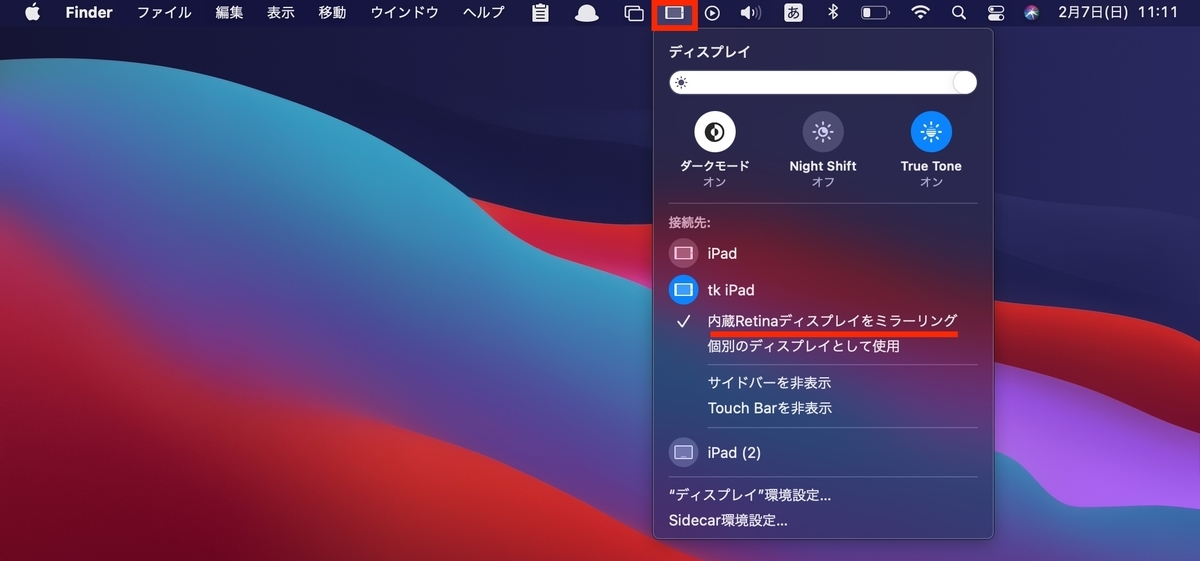
Task: Click the Display menu bar icon
Action: click(x=674, y=13)
